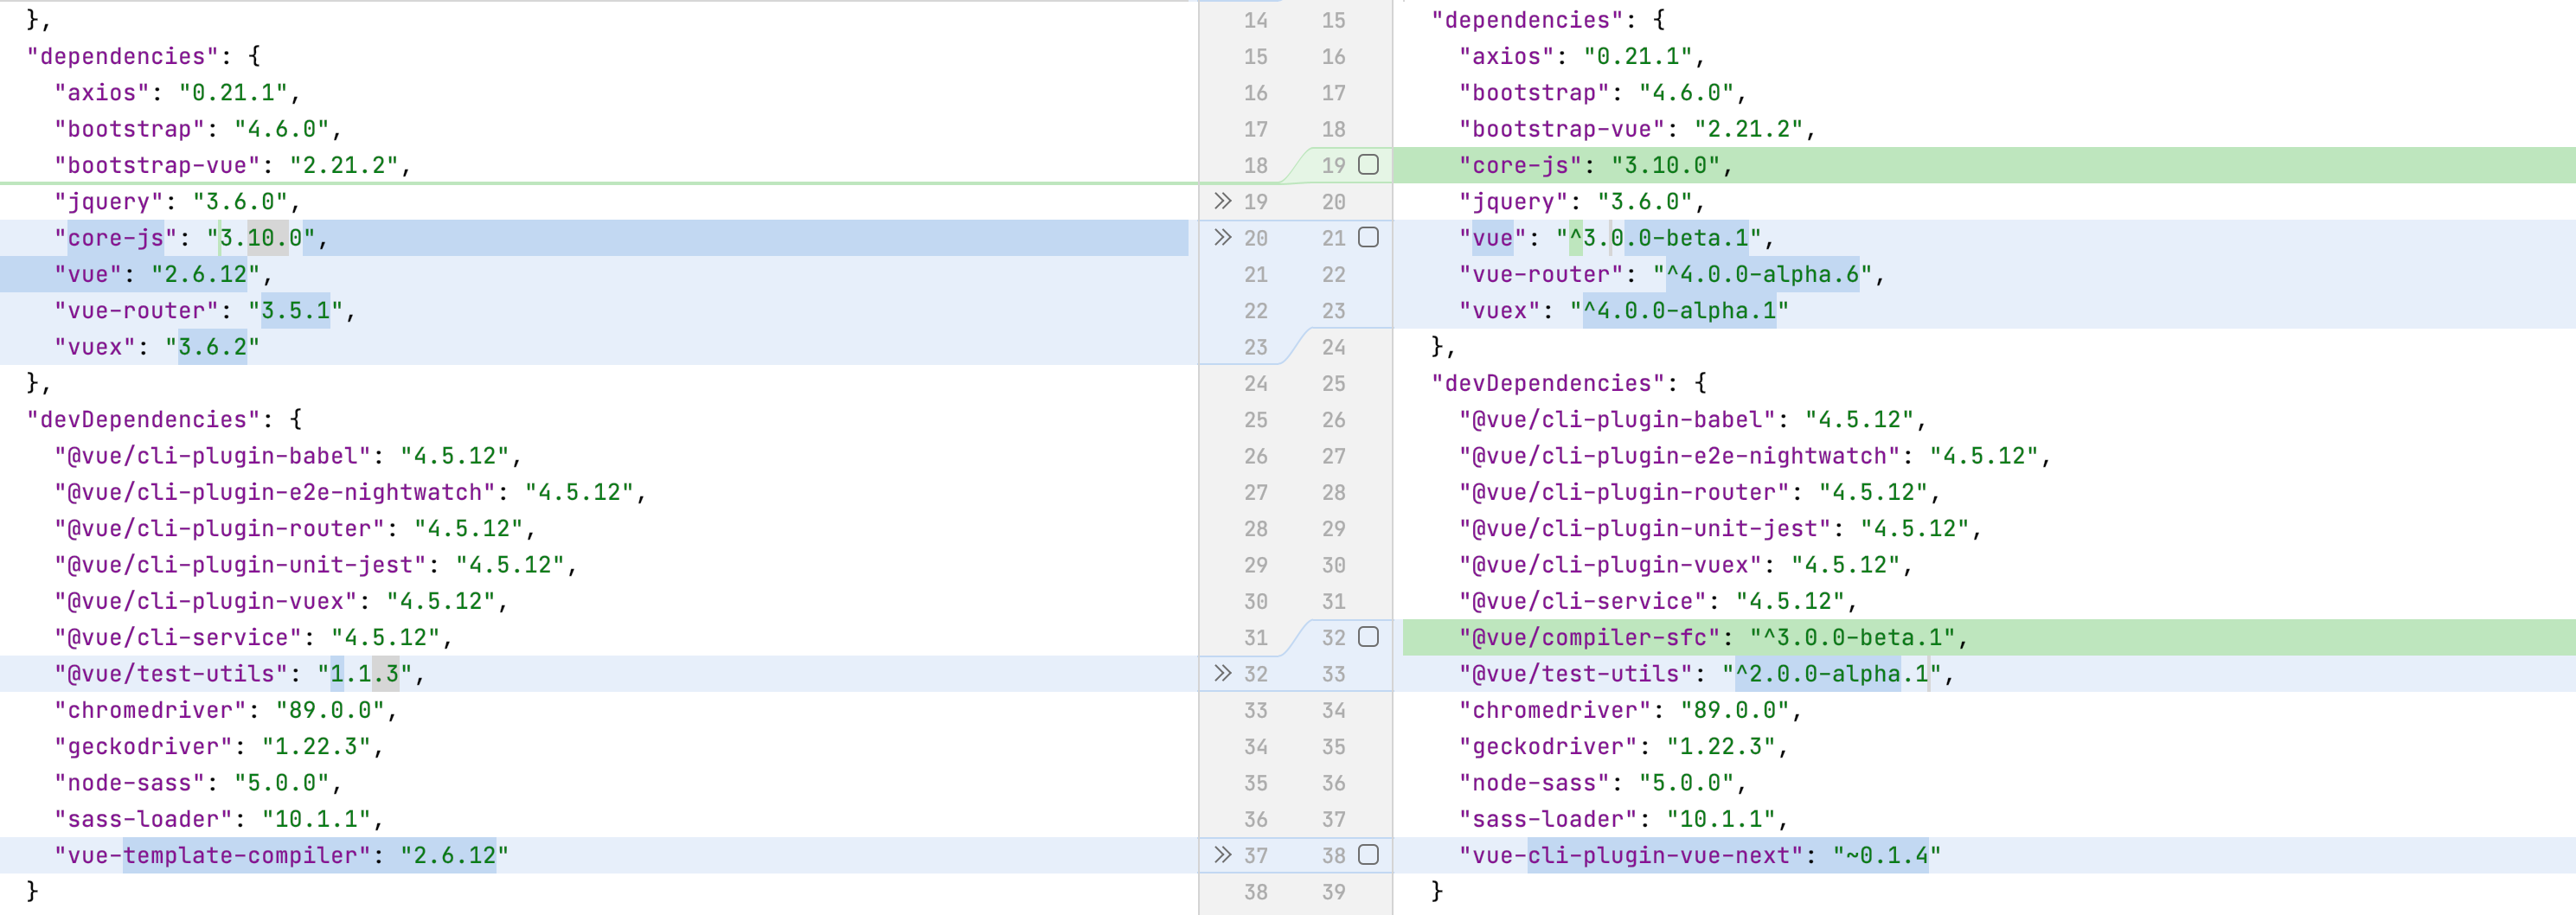Click "@vue/cli-plugin-e2e-nightwatch" line in right pane
Image resolution: width=2576 pixels, height=915 pixels.
point(1754,456)
